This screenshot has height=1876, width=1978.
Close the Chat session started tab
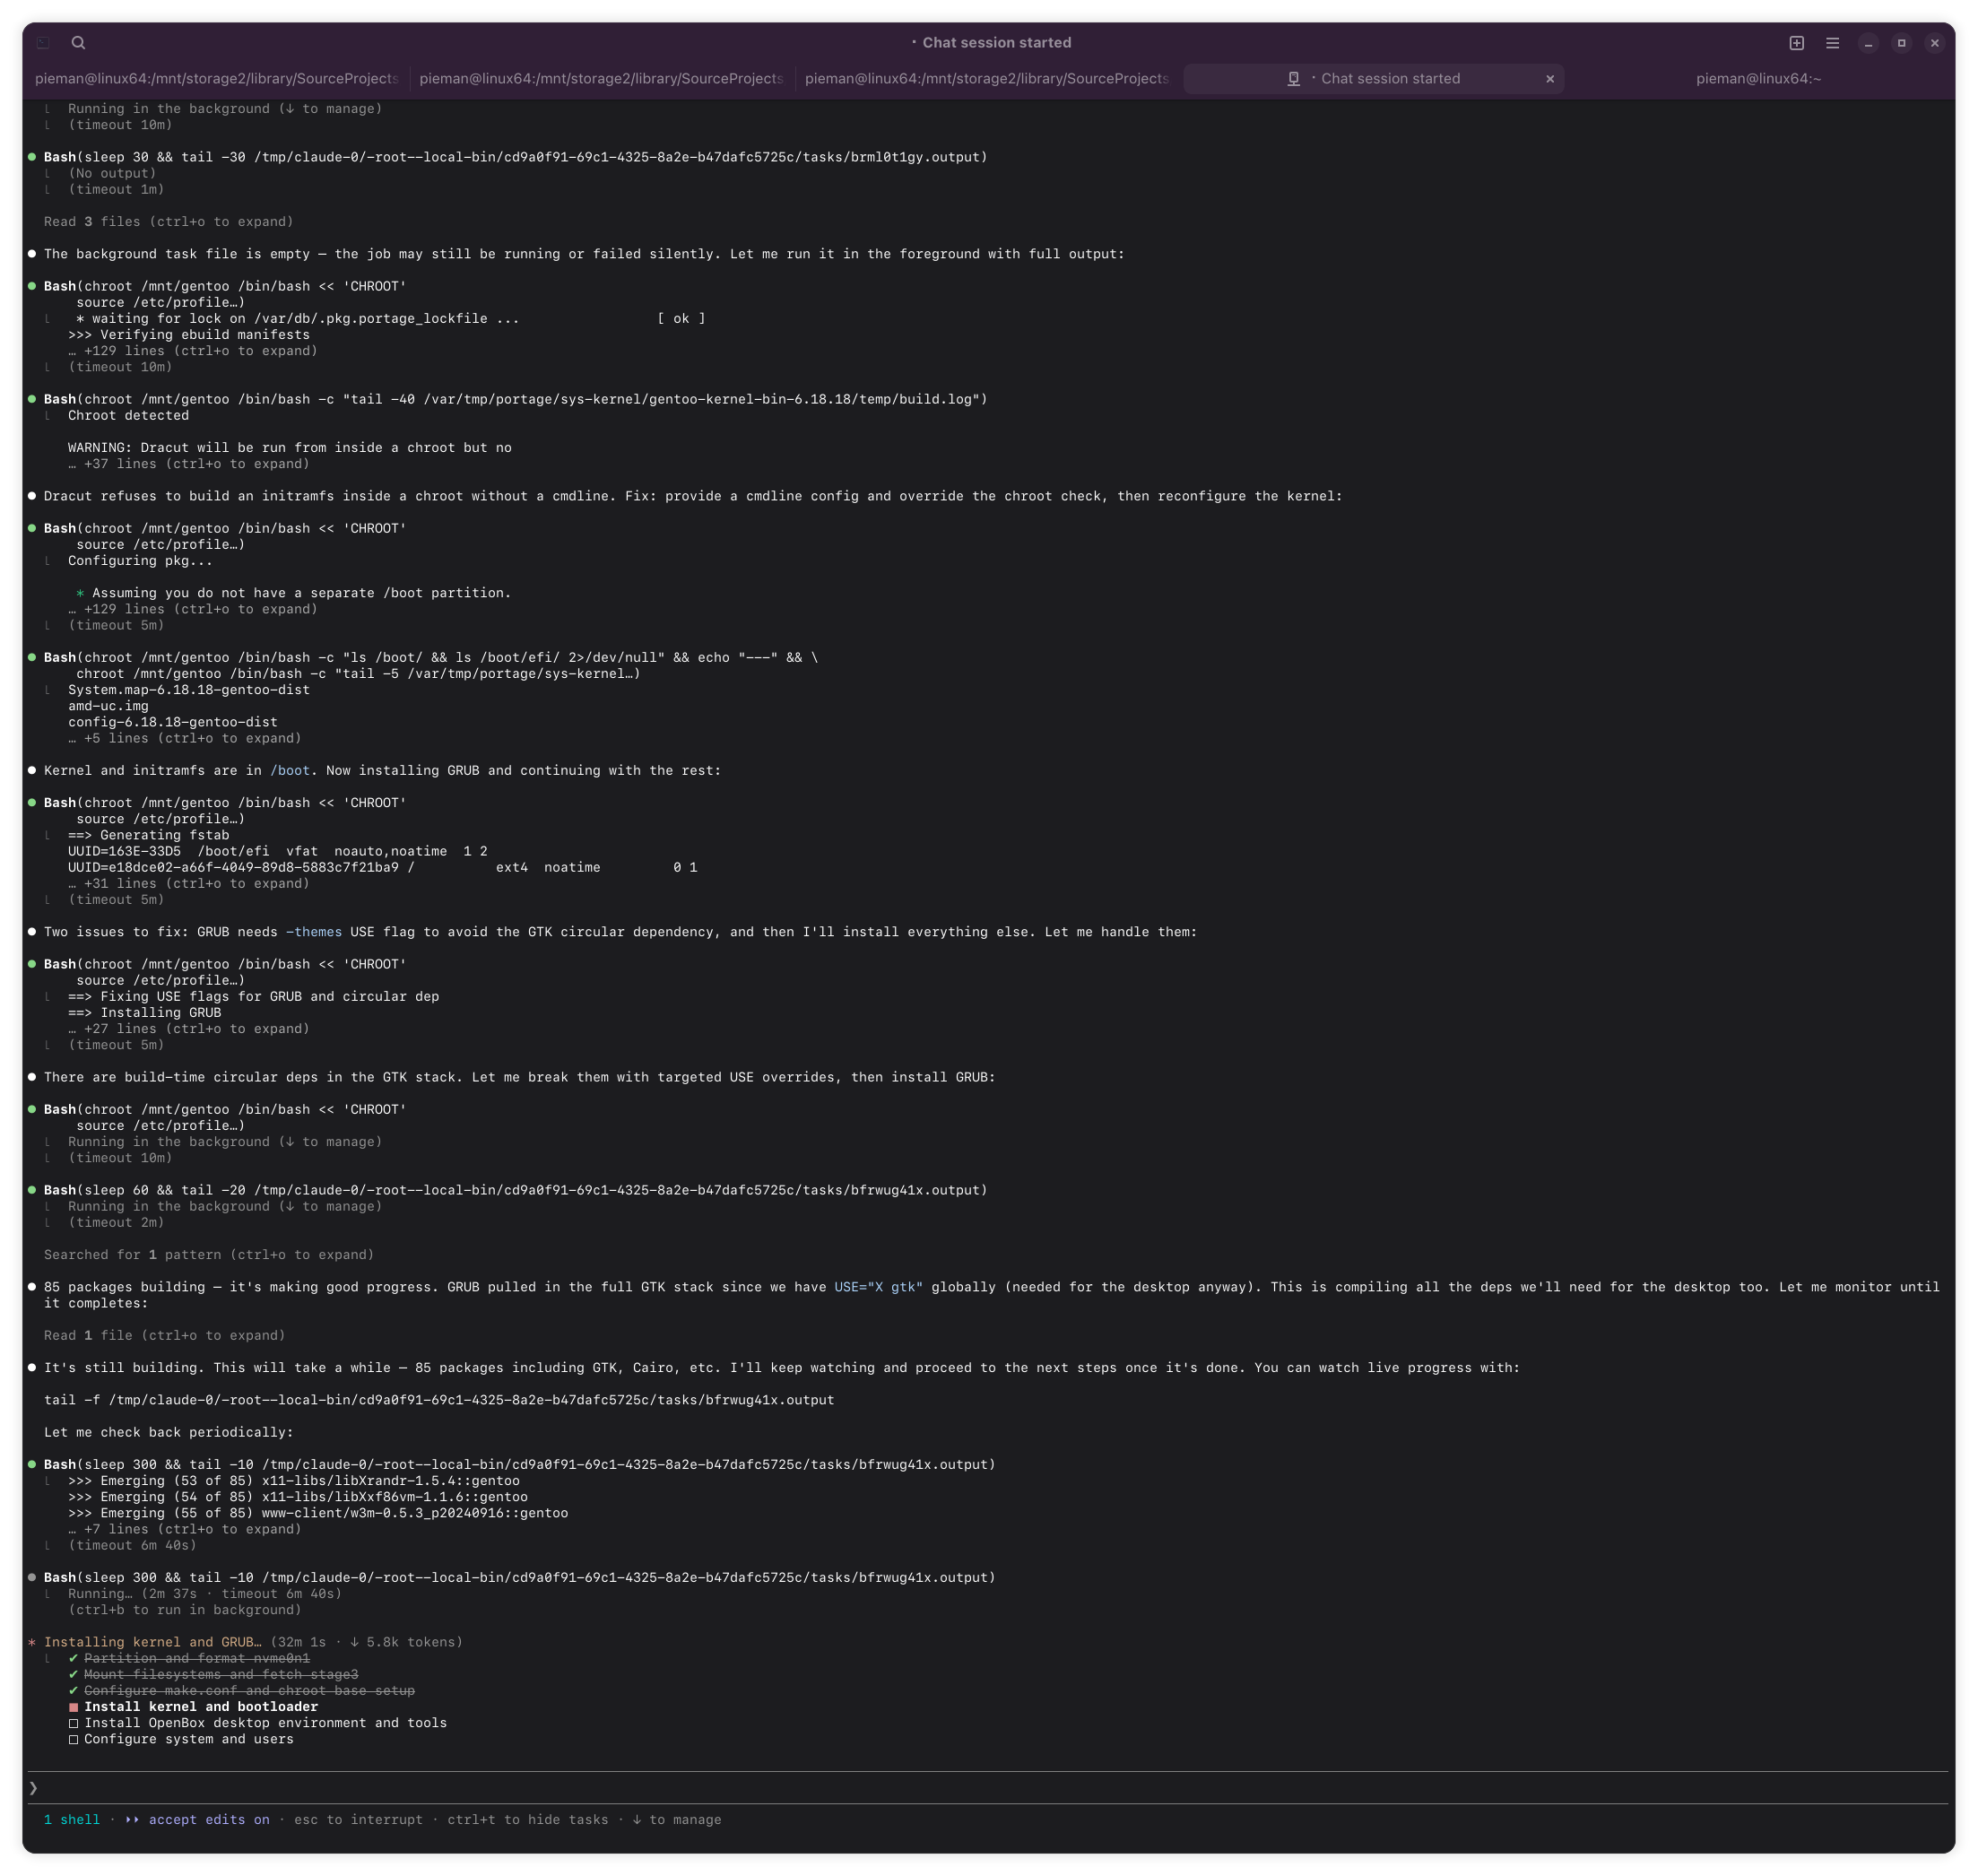(x=1550, y=79)
